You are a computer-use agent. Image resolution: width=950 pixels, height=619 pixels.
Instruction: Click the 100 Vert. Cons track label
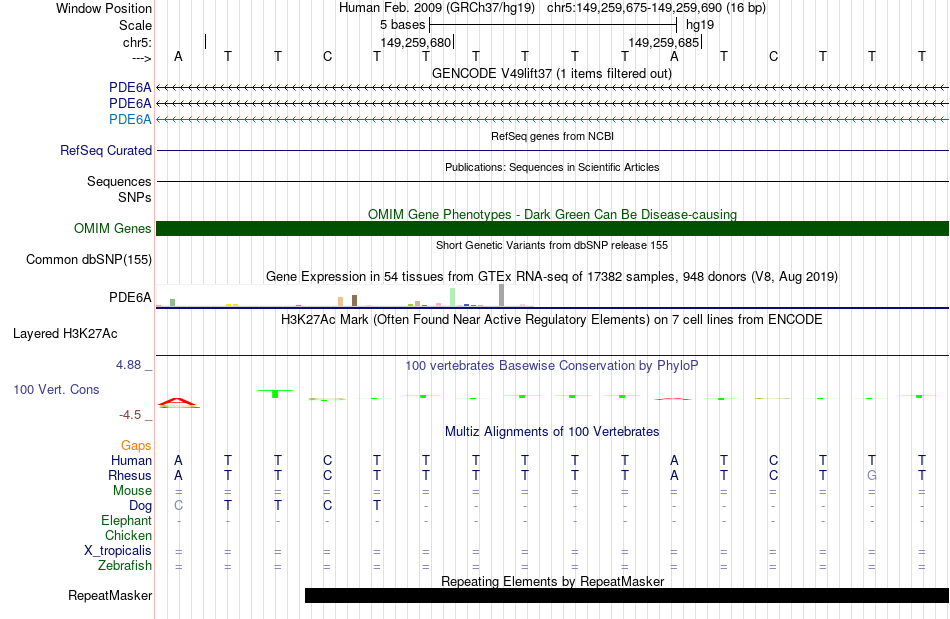56,389
